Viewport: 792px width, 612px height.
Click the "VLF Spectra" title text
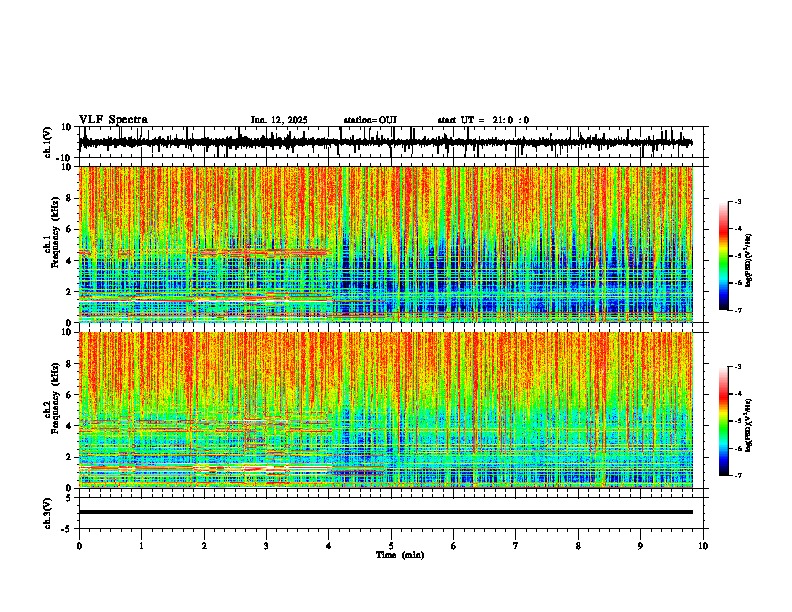(x=113, y=120)
